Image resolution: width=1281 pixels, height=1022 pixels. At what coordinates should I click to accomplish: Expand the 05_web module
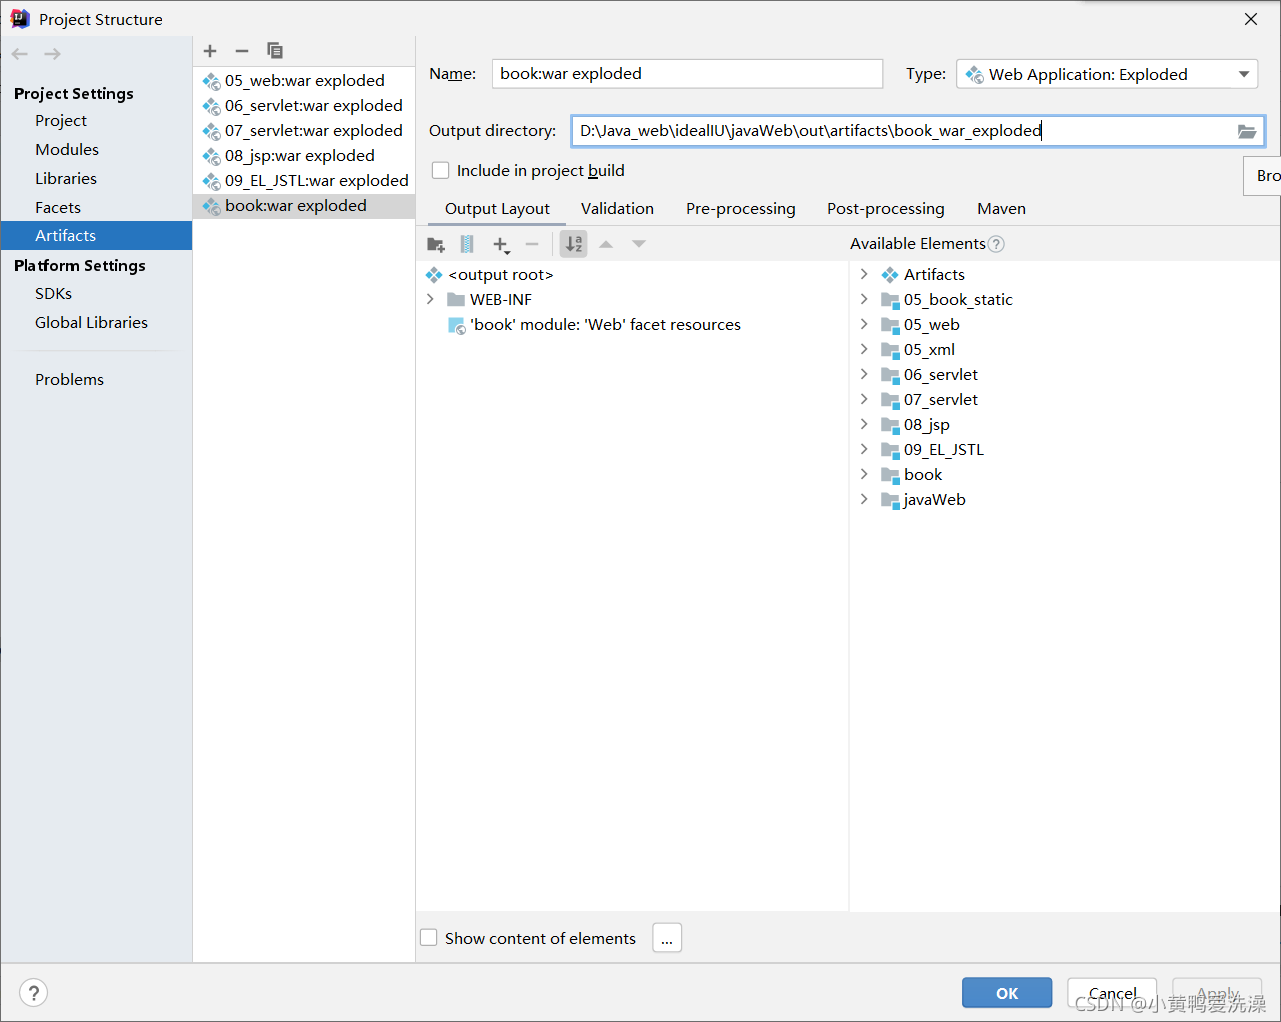[864, 325]
